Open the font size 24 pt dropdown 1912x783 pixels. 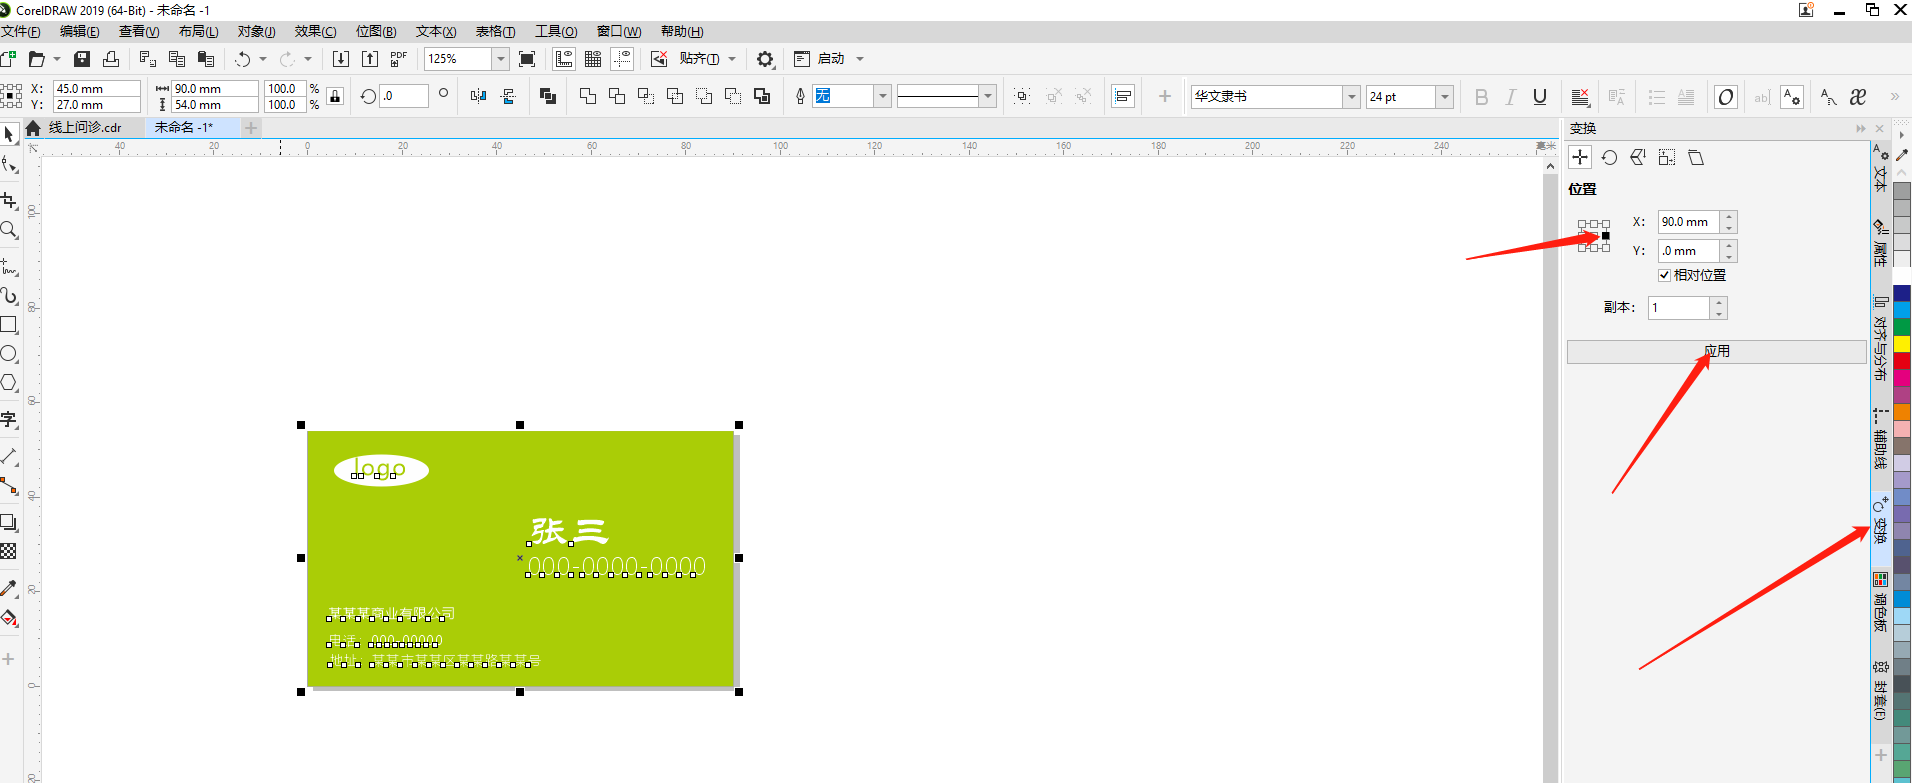point(1445,96)
